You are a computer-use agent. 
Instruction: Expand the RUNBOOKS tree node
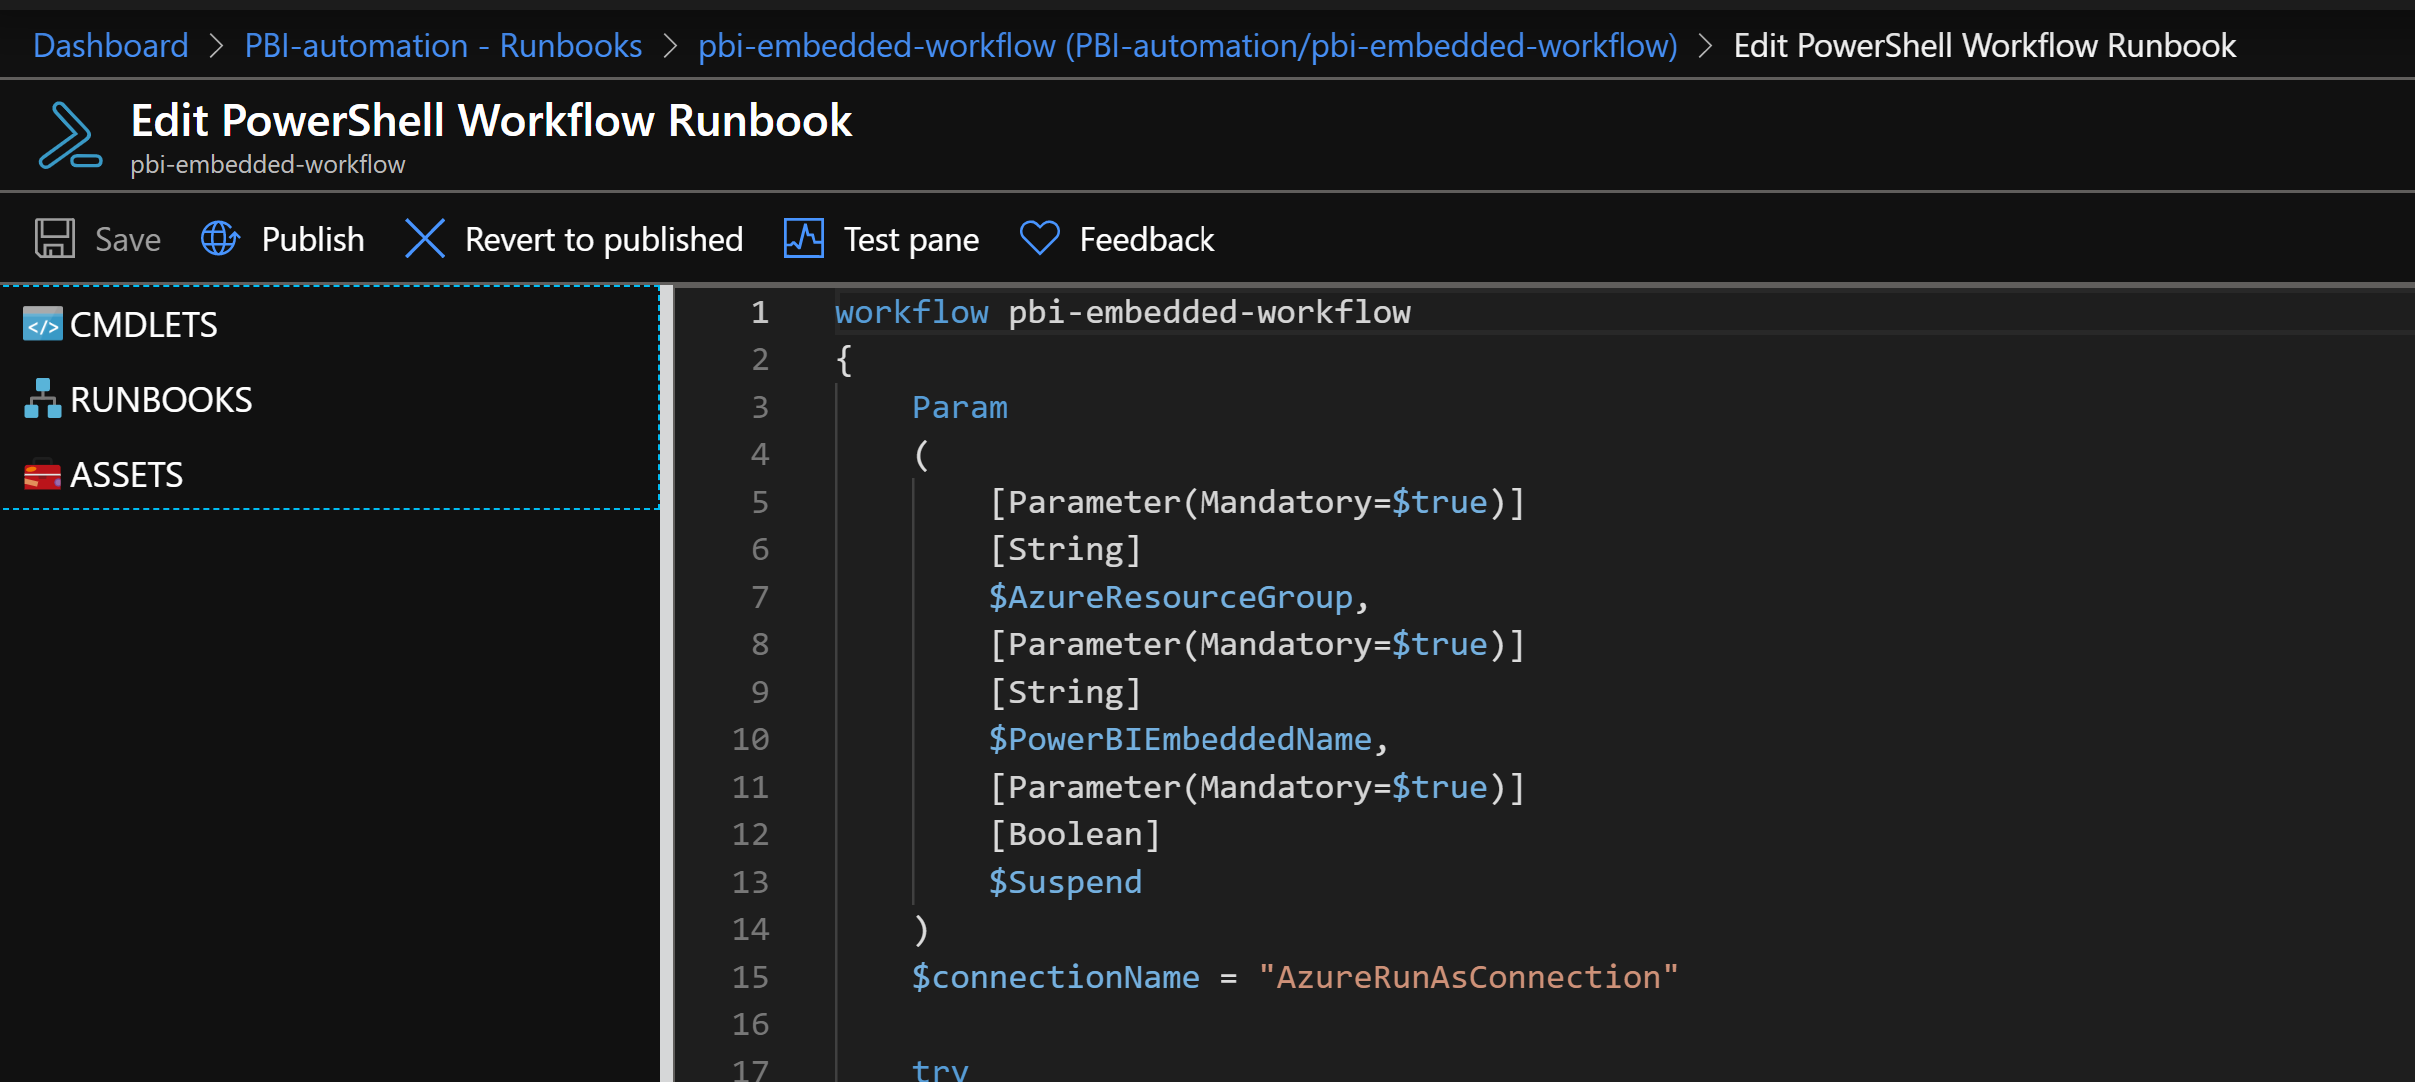161,399
